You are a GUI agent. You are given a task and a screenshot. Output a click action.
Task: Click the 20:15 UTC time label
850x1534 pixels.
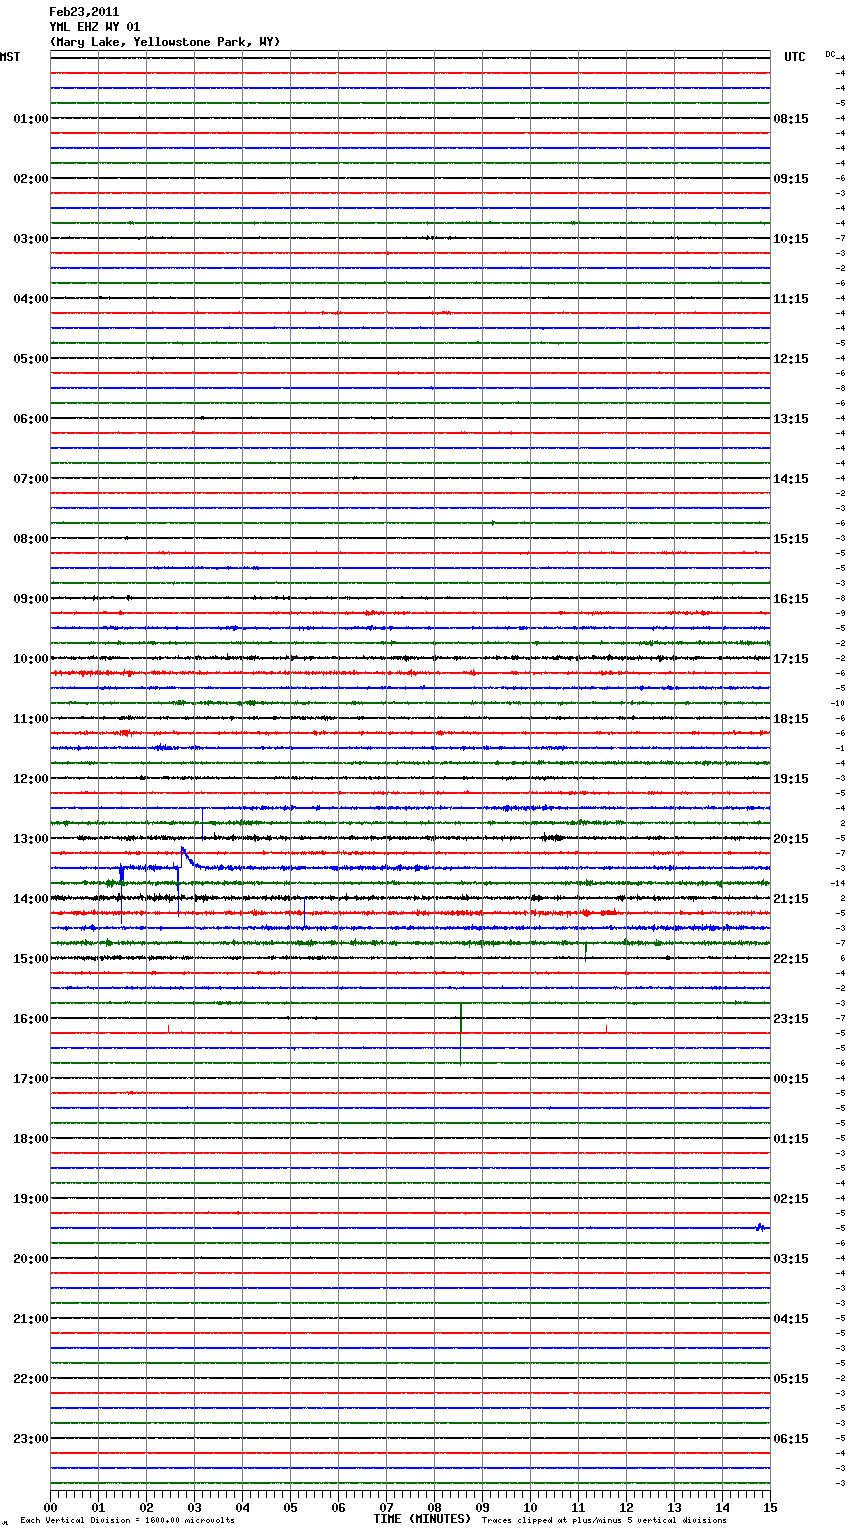click(791, 839)
